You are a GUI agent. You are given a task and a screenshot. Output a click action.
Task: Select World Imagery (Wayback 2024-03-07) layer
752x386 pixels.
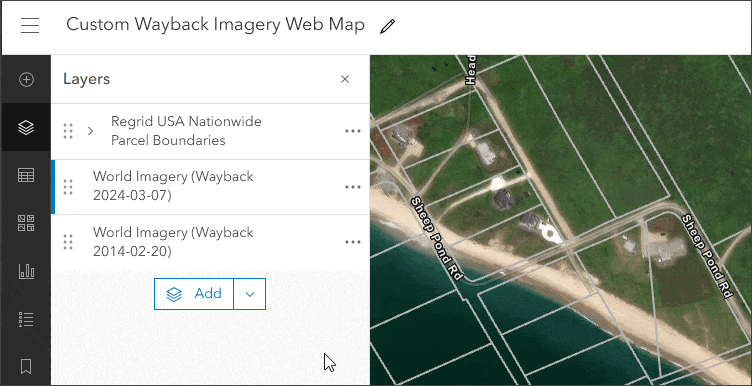click(210, 187)
